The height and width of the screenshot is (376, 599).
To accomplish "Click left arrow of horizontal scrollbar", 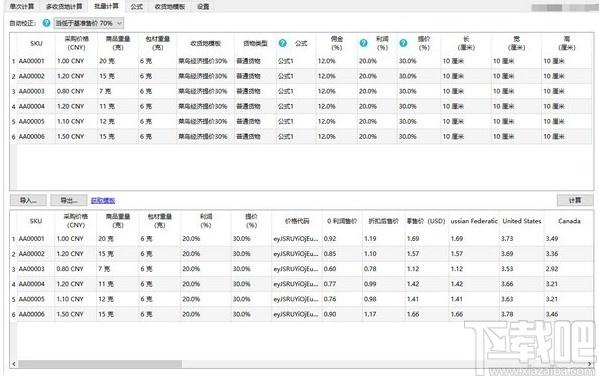I will (x=14, y=364).
